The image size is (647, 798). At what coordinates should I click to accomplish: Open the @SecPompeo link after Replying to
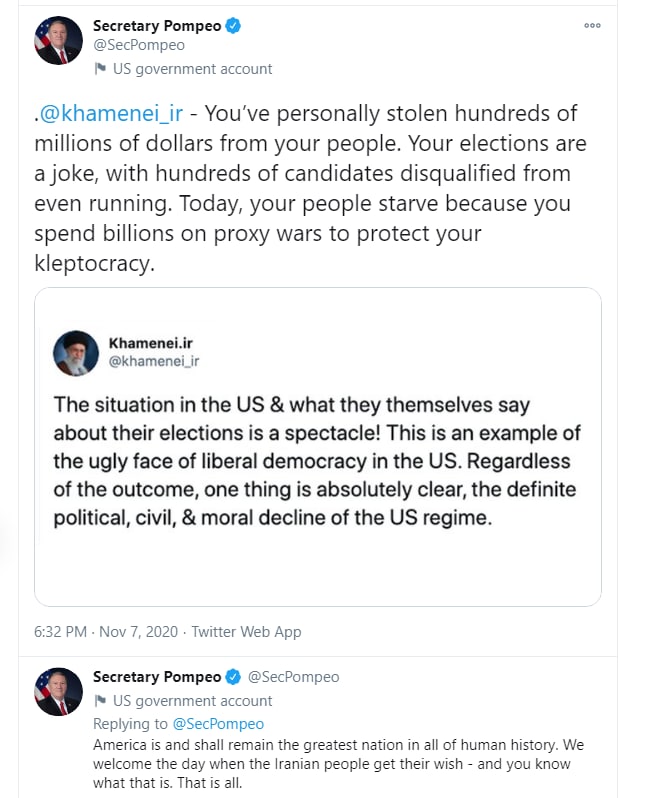point(218,724)
